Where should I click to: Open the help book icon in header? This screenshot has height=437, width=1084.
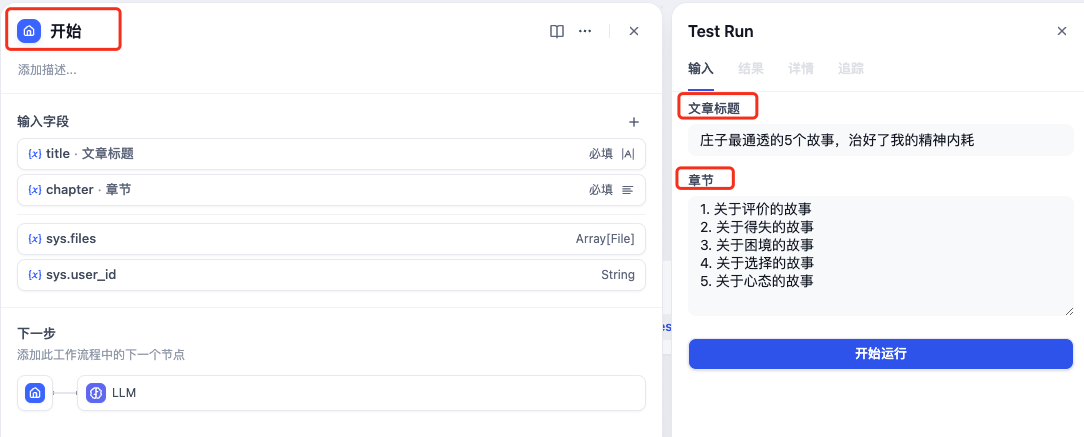tap(557, 31)
